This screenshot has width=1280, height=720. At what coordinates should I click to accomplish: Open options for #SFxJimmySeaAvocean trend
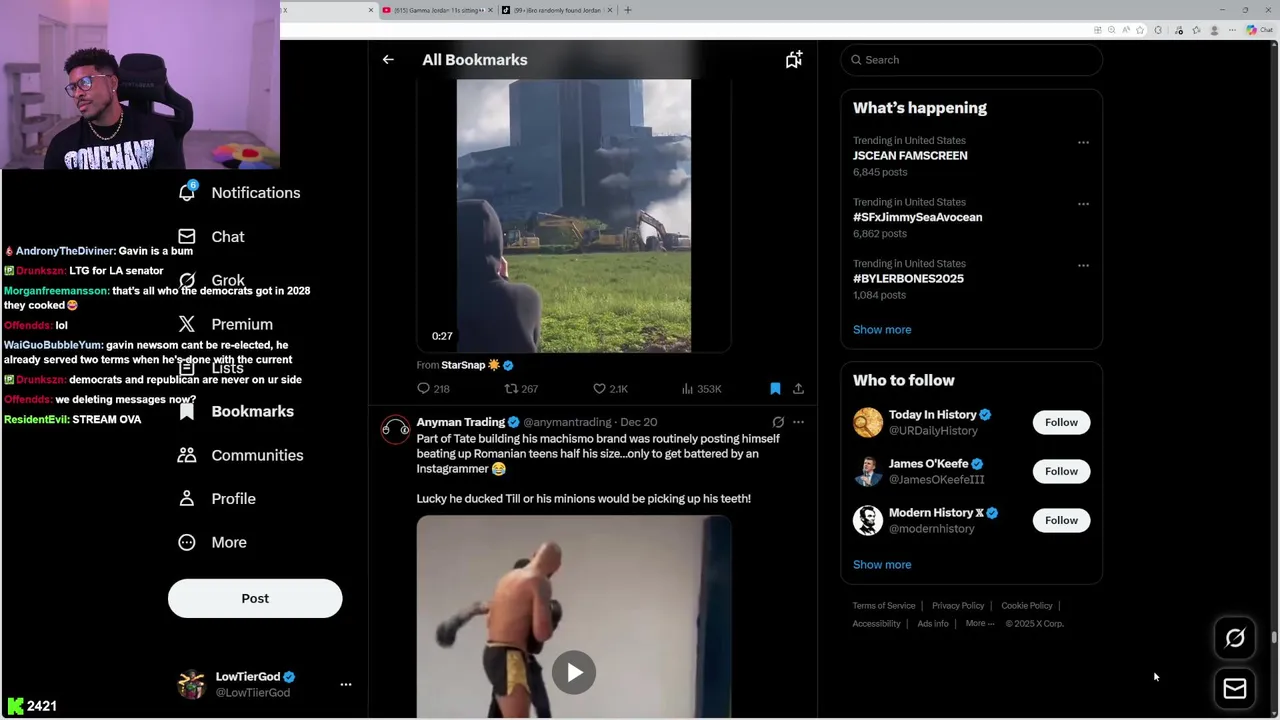pyautogui.click(x=1083, y=204)
